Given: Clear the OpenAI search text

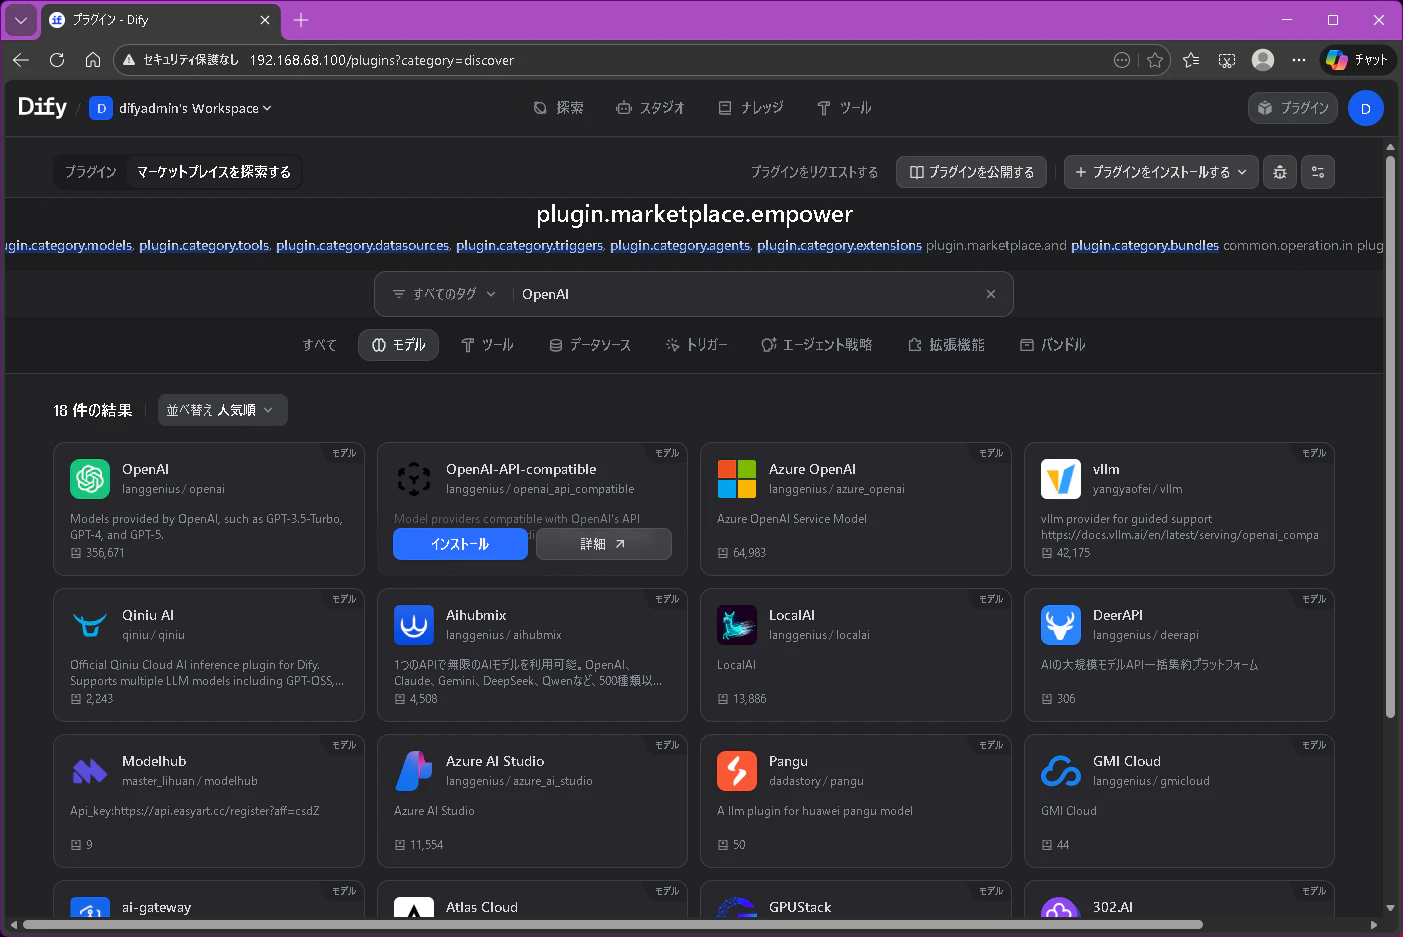Looking at the screenshot, I should [991, 294].
